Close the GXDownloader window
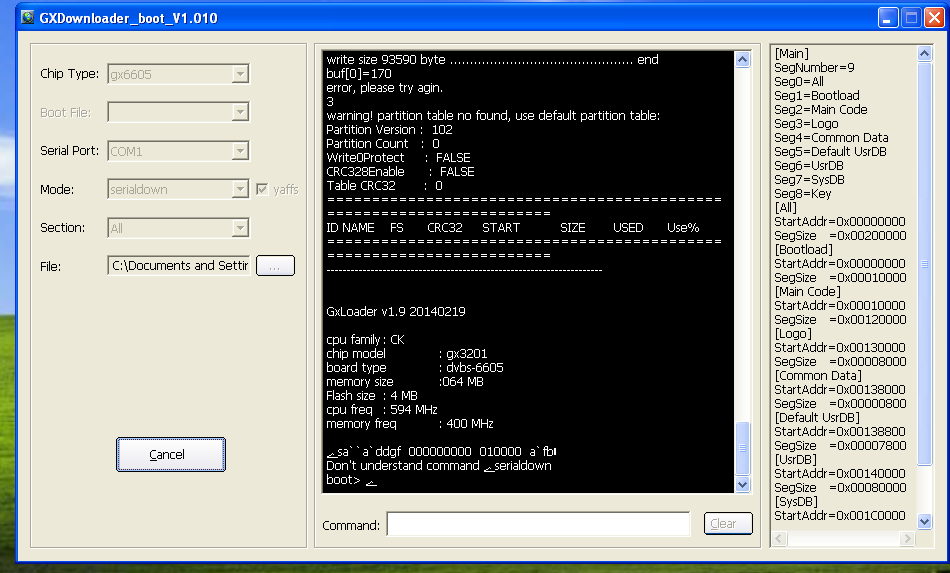 (934, 18)
